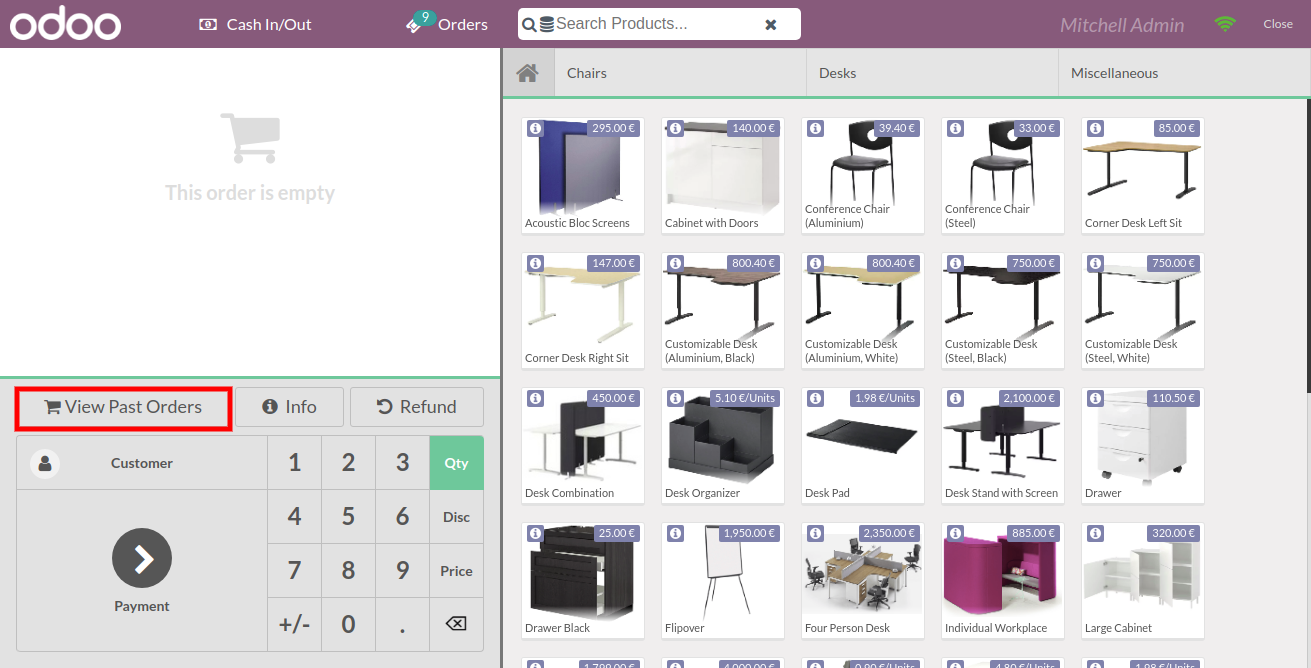Activate Qty mode on numpad
Viewport: 1311px width, 668px height.
tap(456, 463)
